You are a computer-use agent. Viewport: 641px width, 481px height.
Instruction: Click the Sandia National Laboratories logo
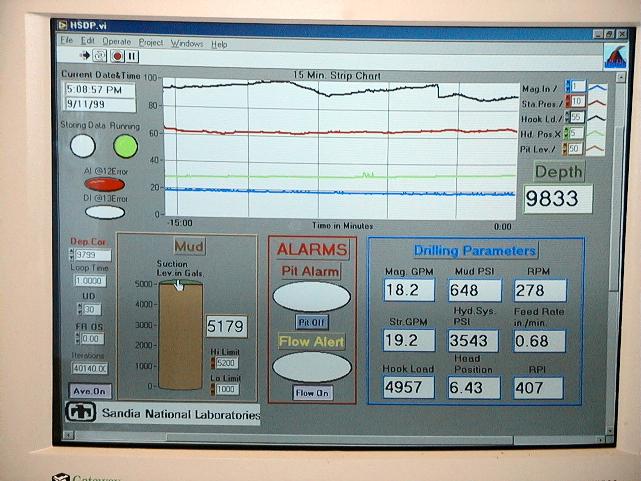point(80,412)
